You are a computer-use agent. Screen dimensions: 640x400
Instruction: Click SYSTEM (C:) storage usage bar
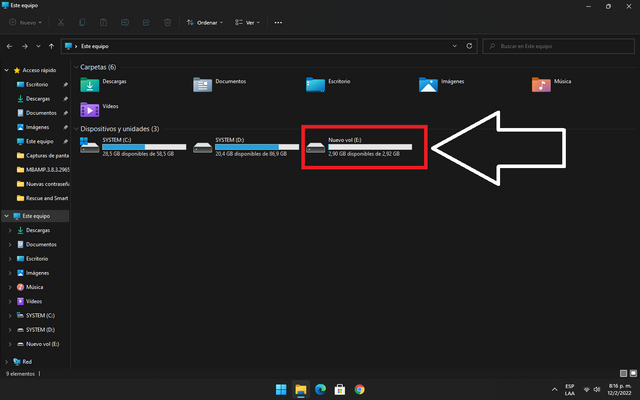coord(144,147)
